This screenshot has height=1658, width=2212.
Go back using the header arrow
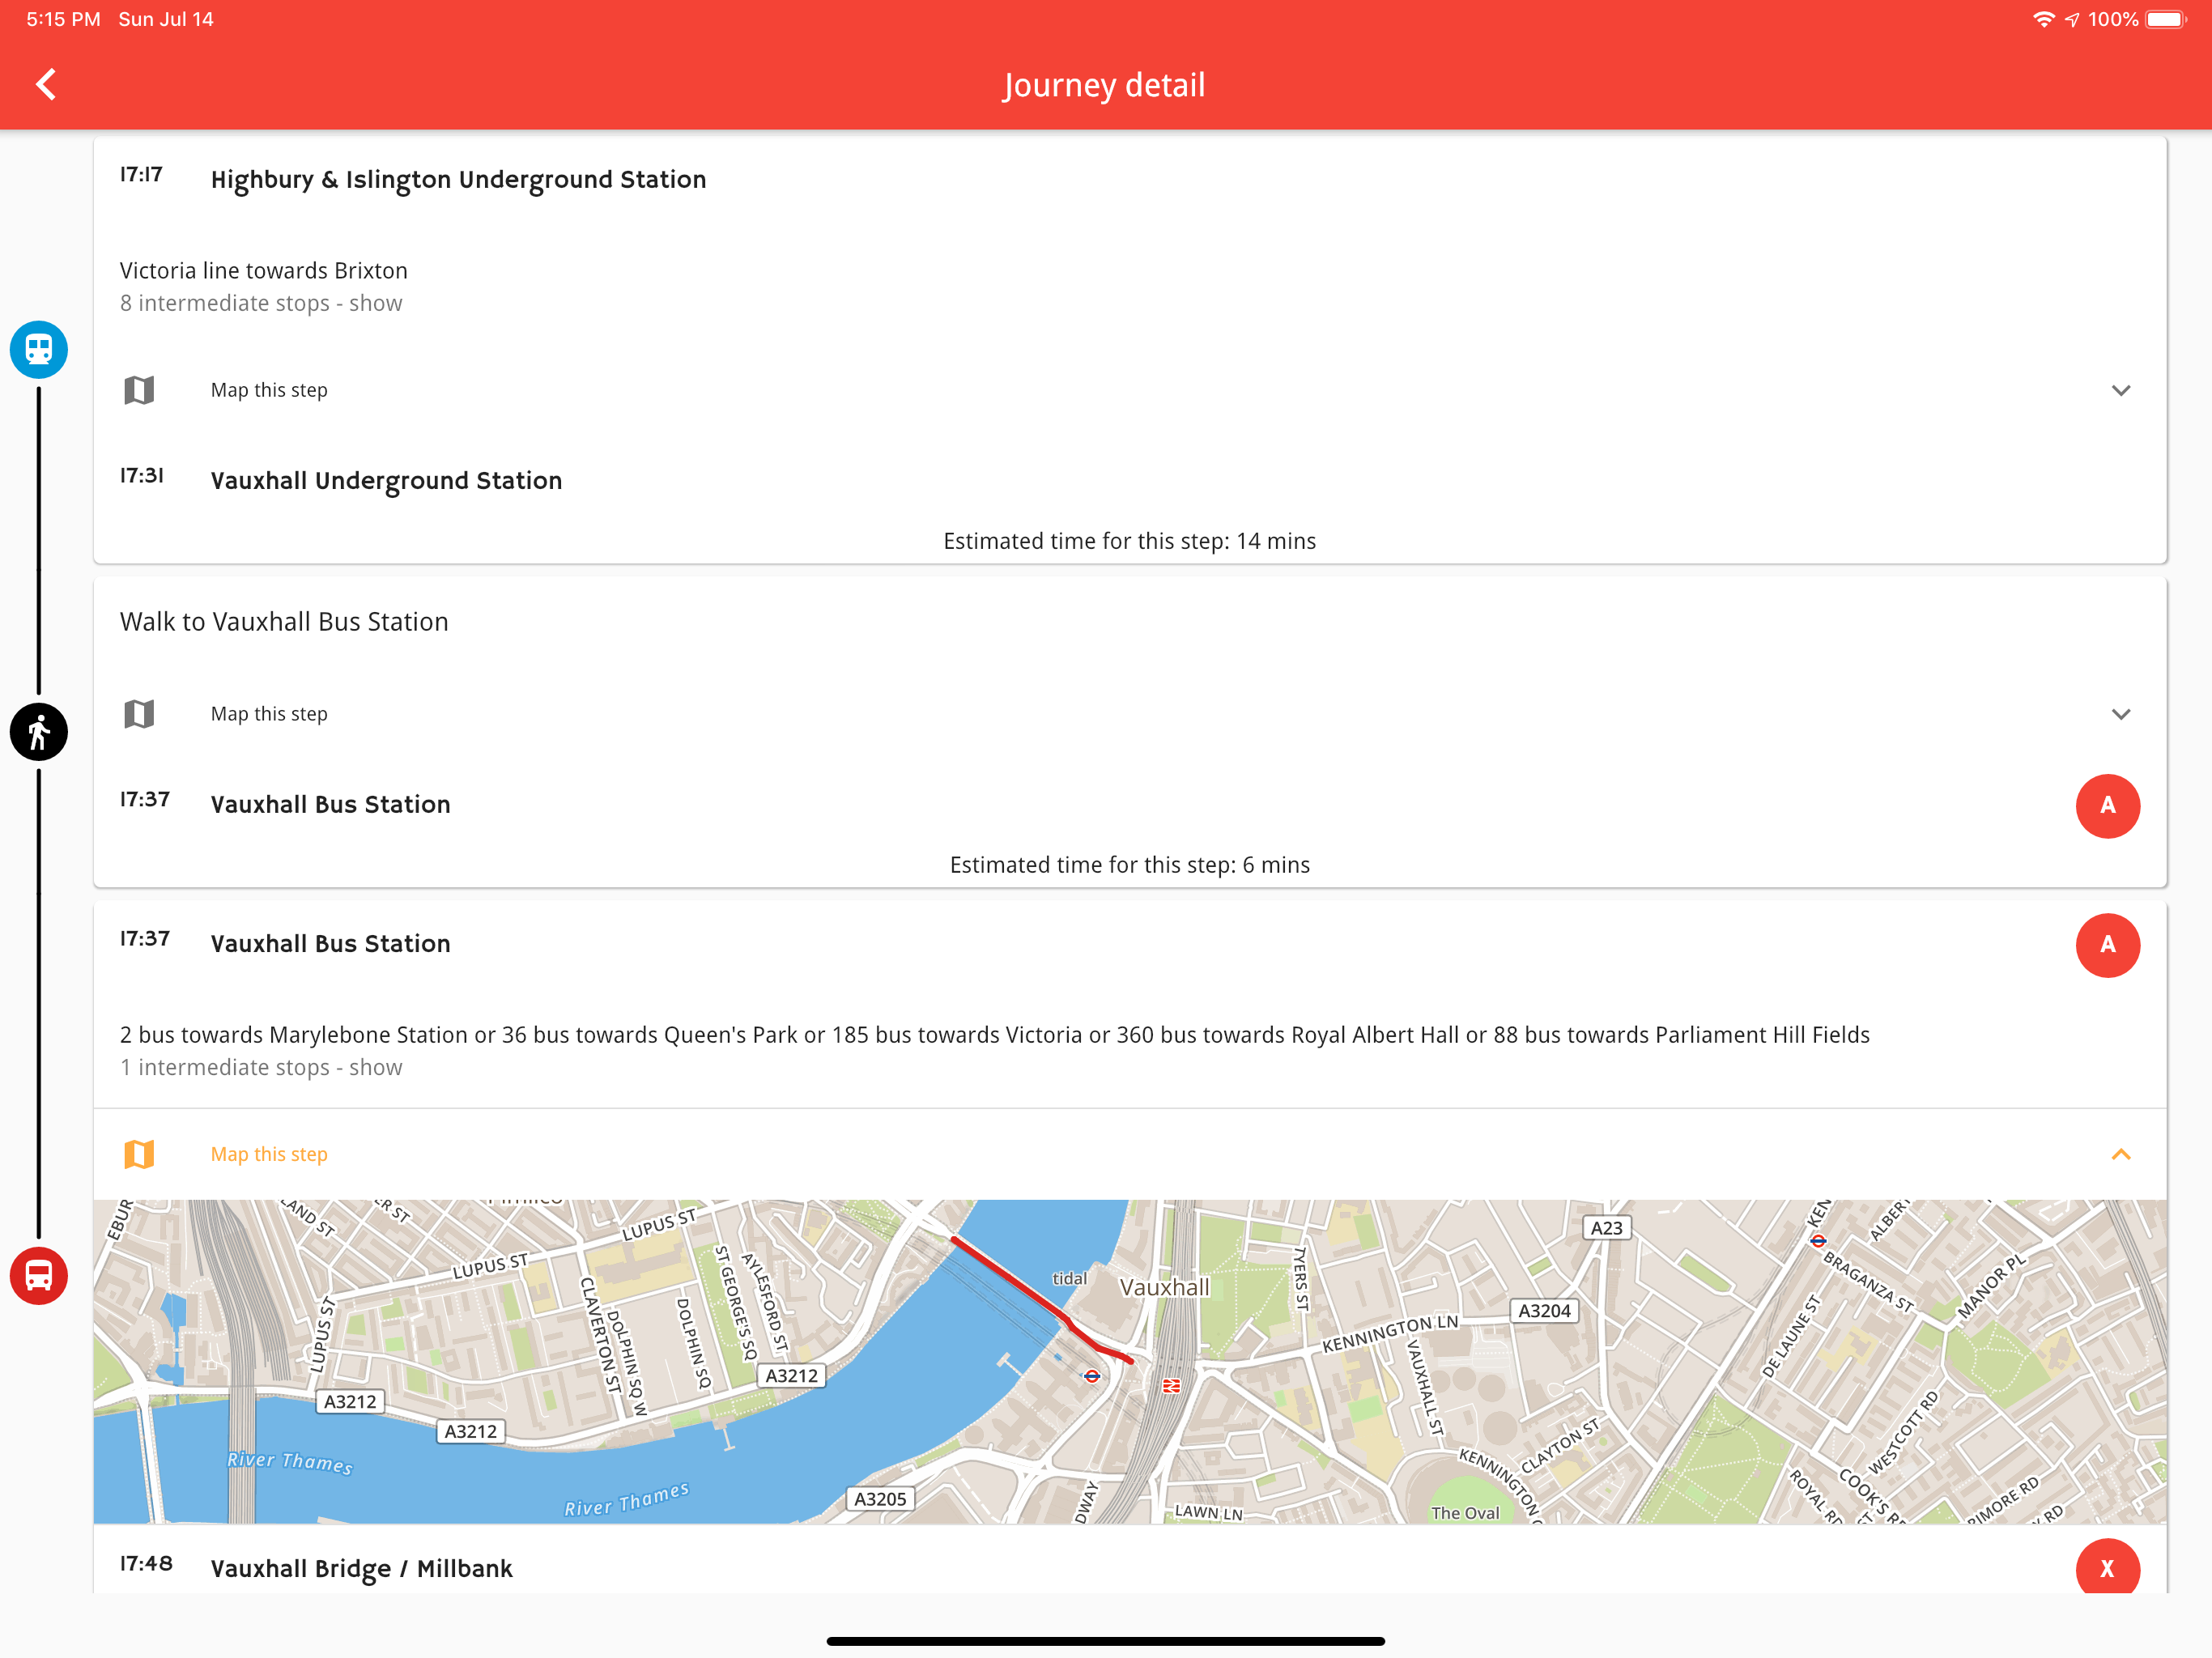[46, 84]
